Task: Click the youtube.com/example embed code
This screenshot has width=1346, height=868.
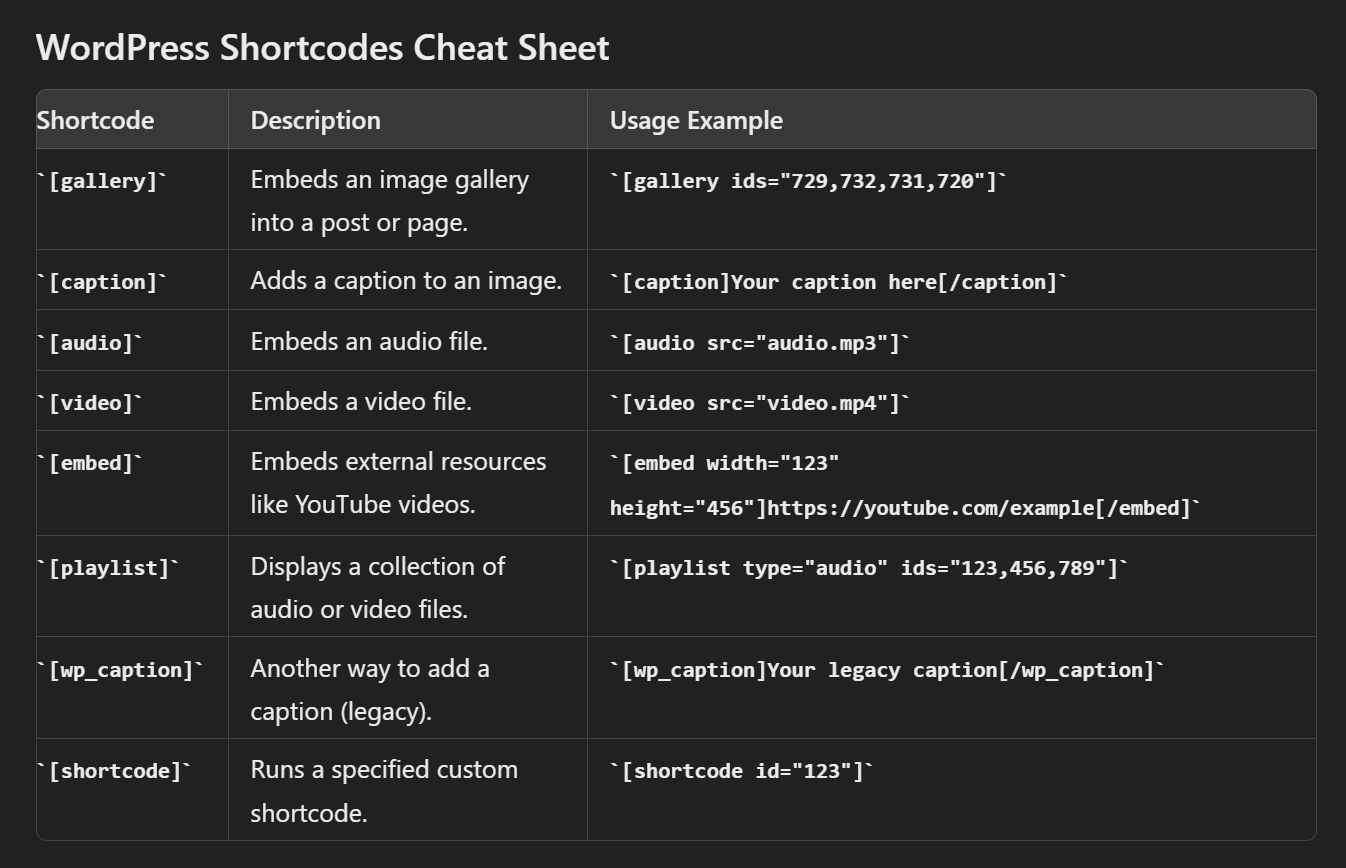Action: (905, 508)
